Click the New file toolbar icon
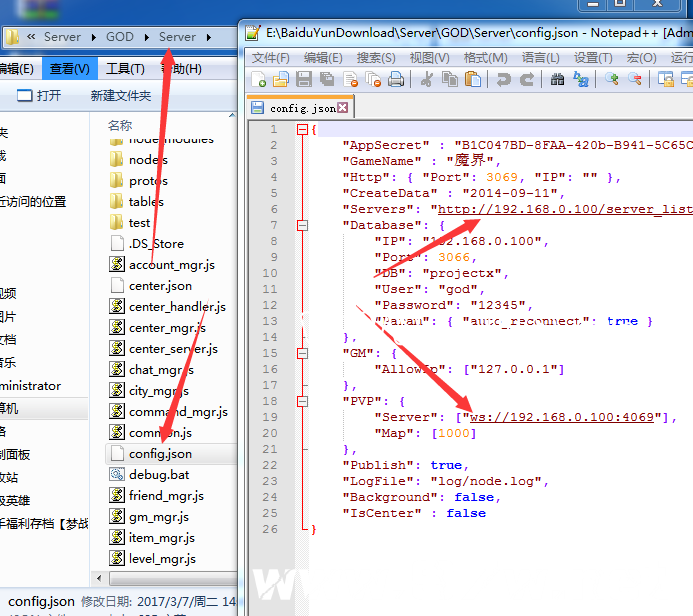Image resolution: width=693 pixels, height=616 pixels. tap(260, 80)
